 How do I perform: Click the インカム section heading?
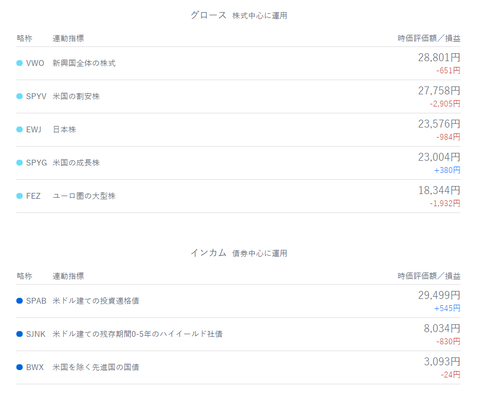click(208, 253)
